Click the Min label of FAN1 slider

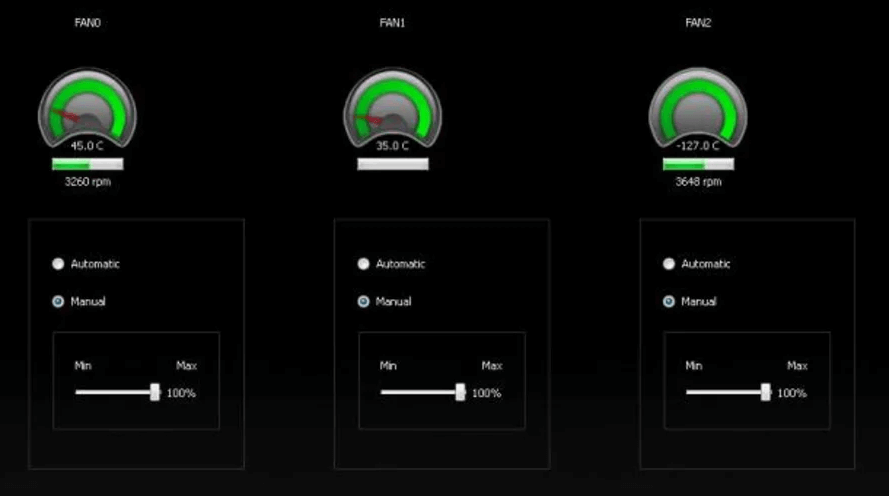(388, 366)
